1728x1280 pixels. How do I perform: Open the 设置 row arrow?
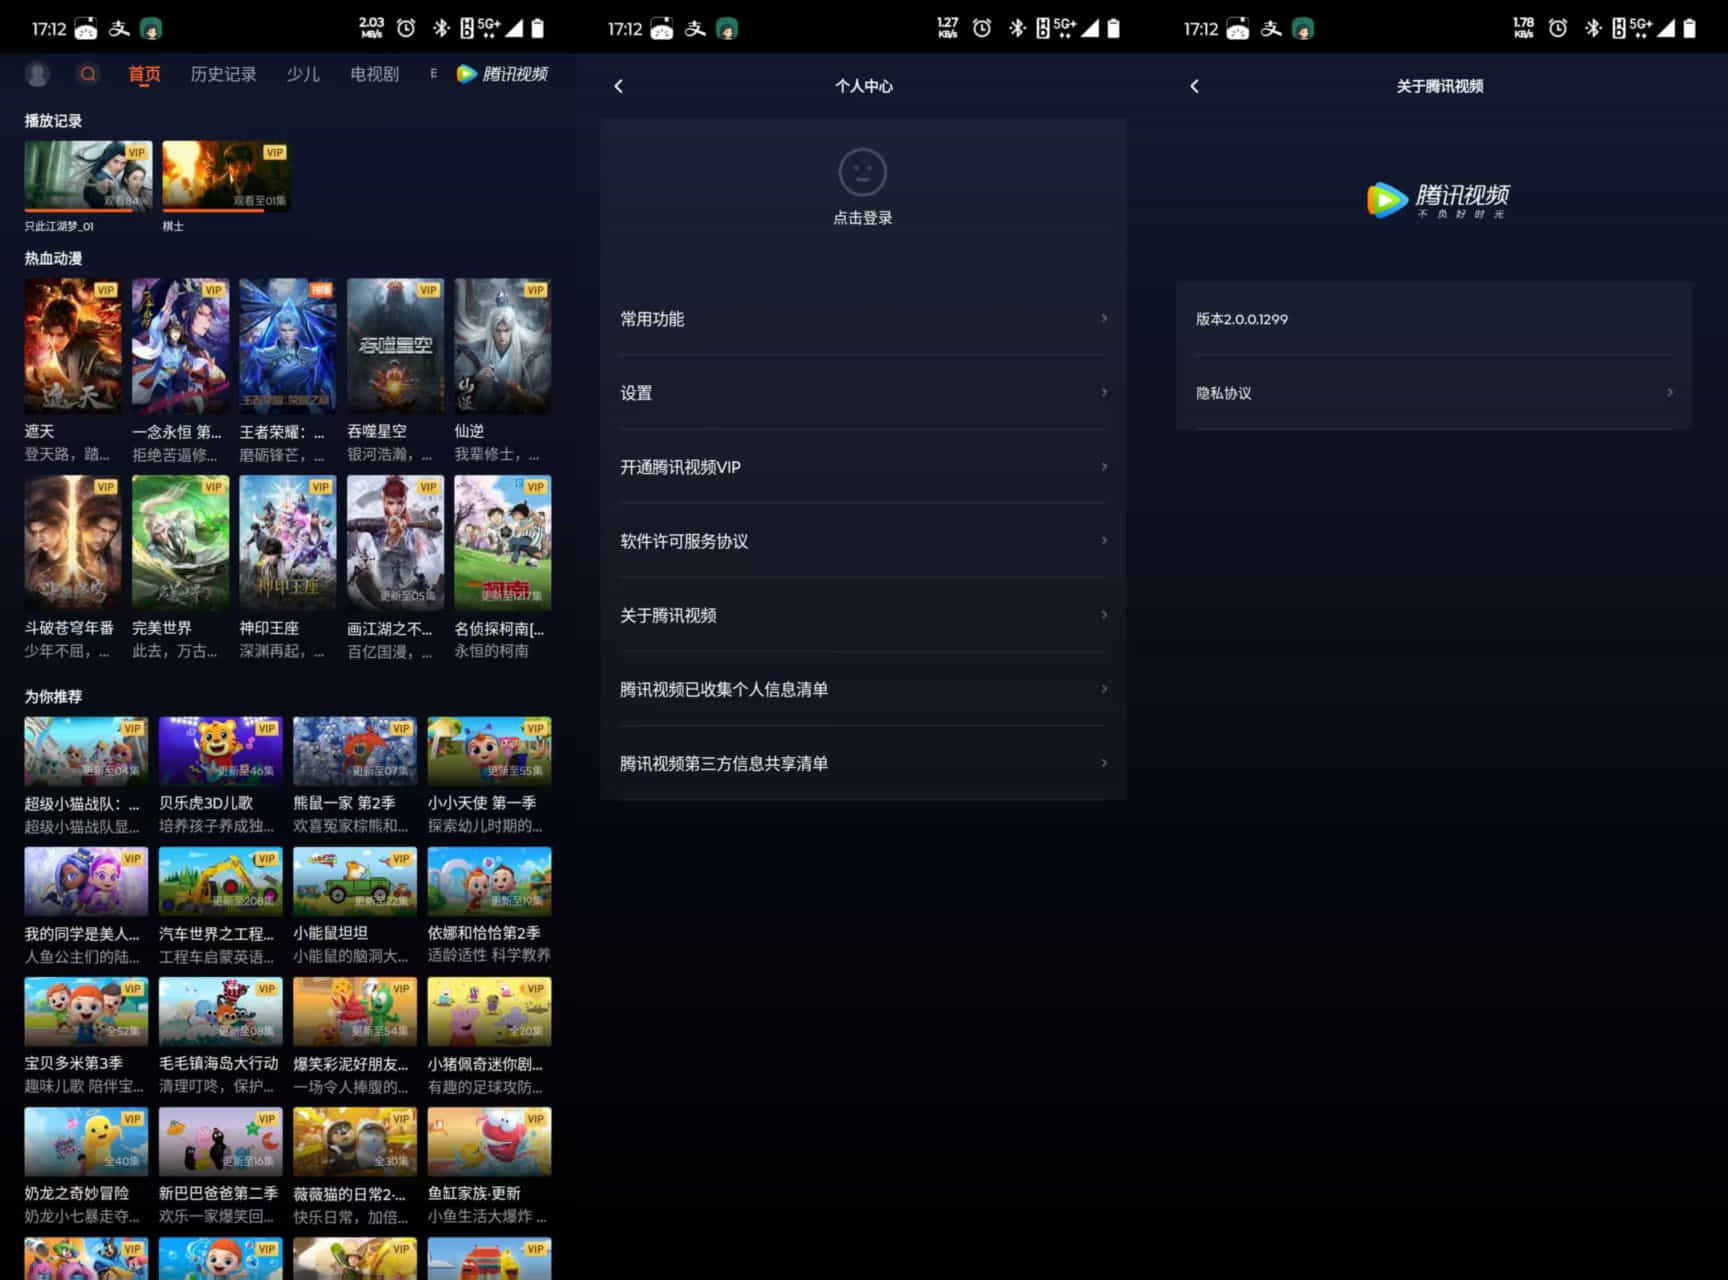tap(1104, 393)
